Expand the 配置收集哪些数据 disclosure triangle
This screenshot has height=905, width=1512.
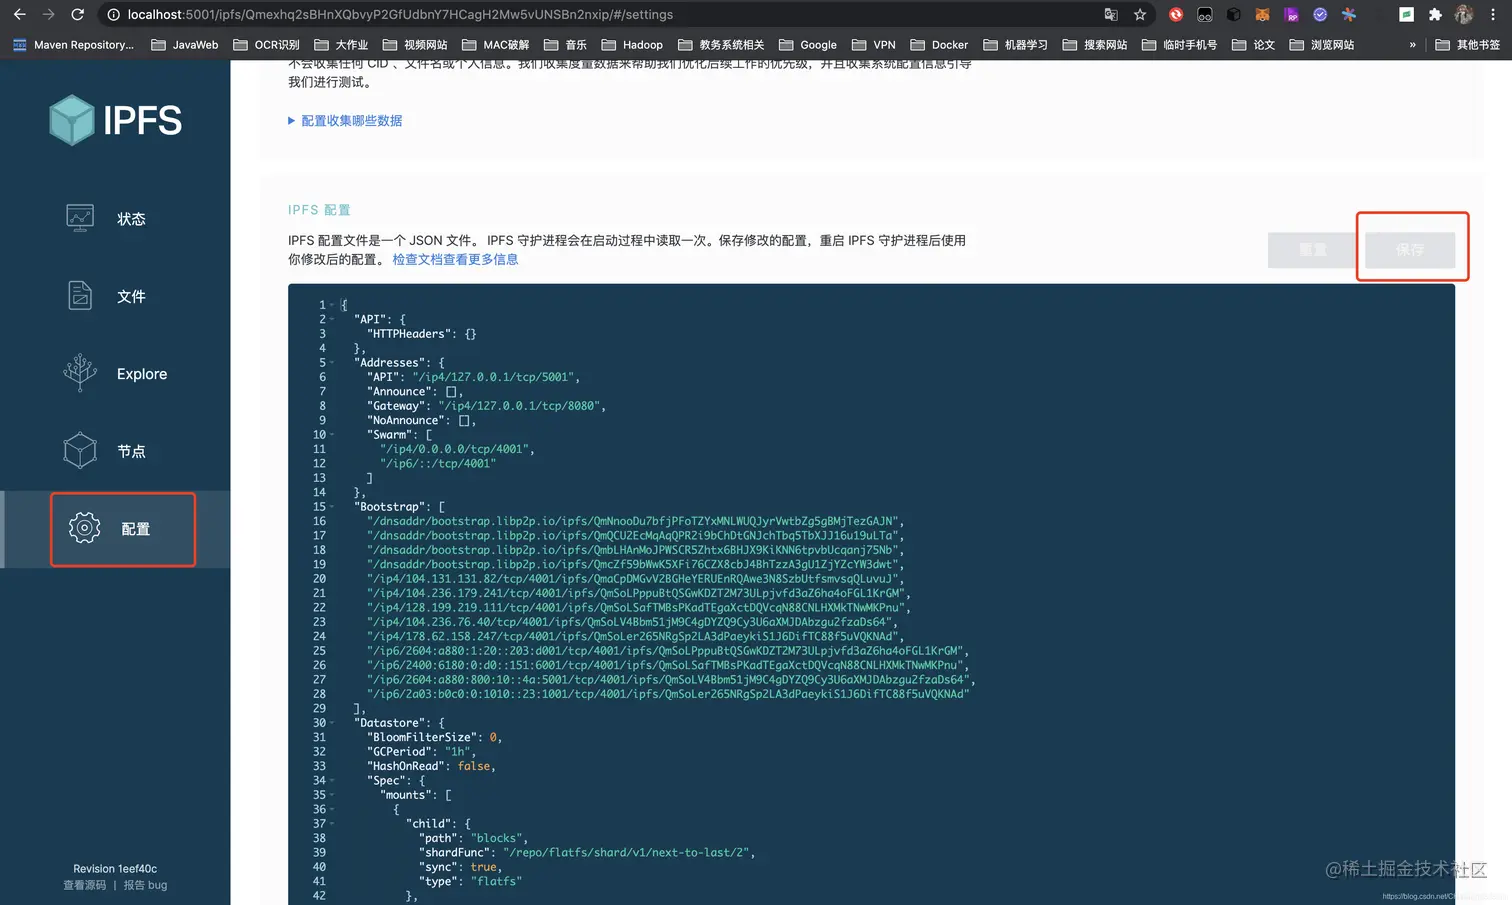[292, 120]
